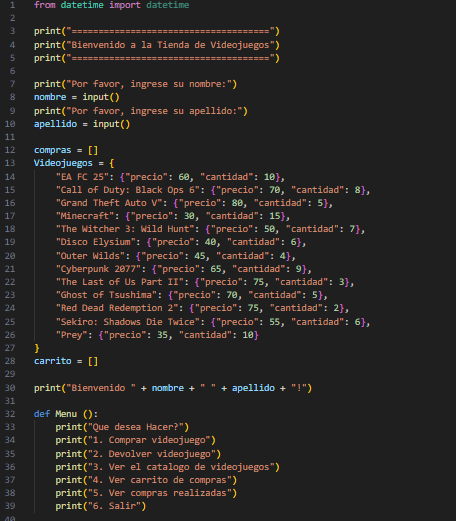Click the 'compras' variable on line 12
This screenshot has width=456, height=521.
coord(53,150)
